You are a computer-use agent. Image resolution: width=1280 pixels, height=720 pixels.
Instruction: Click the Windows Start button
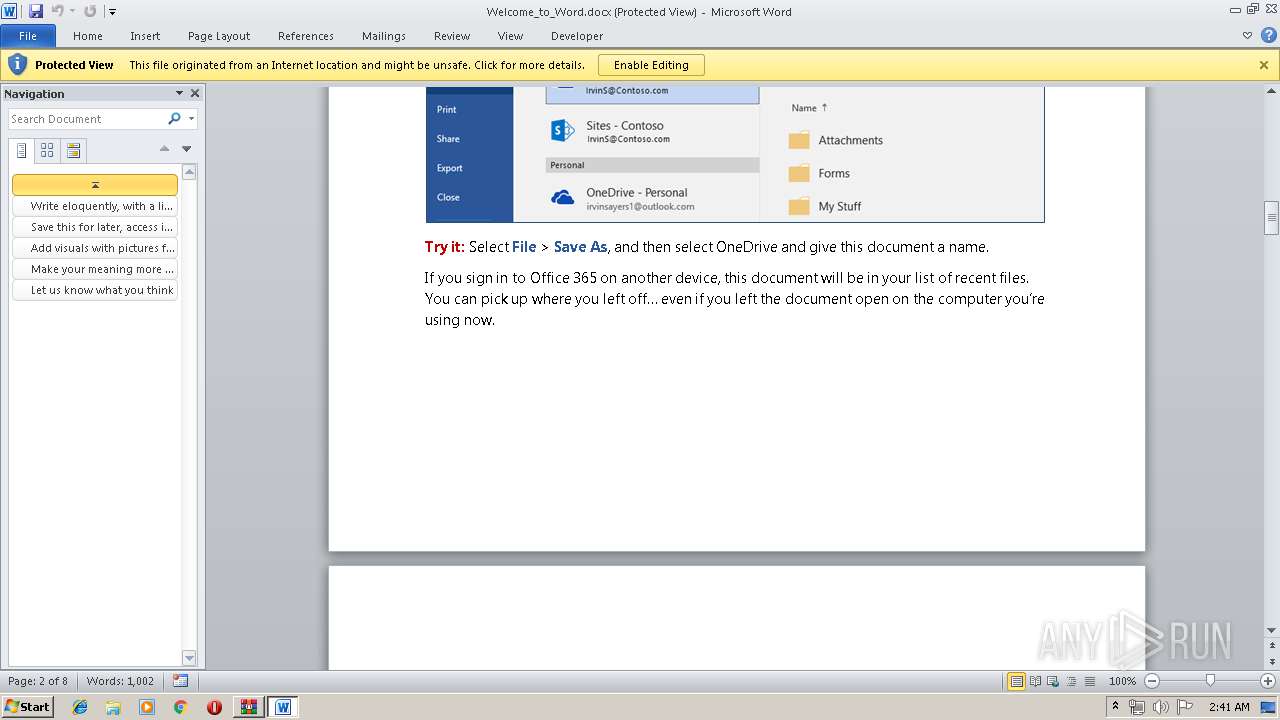tap(27, 707)
